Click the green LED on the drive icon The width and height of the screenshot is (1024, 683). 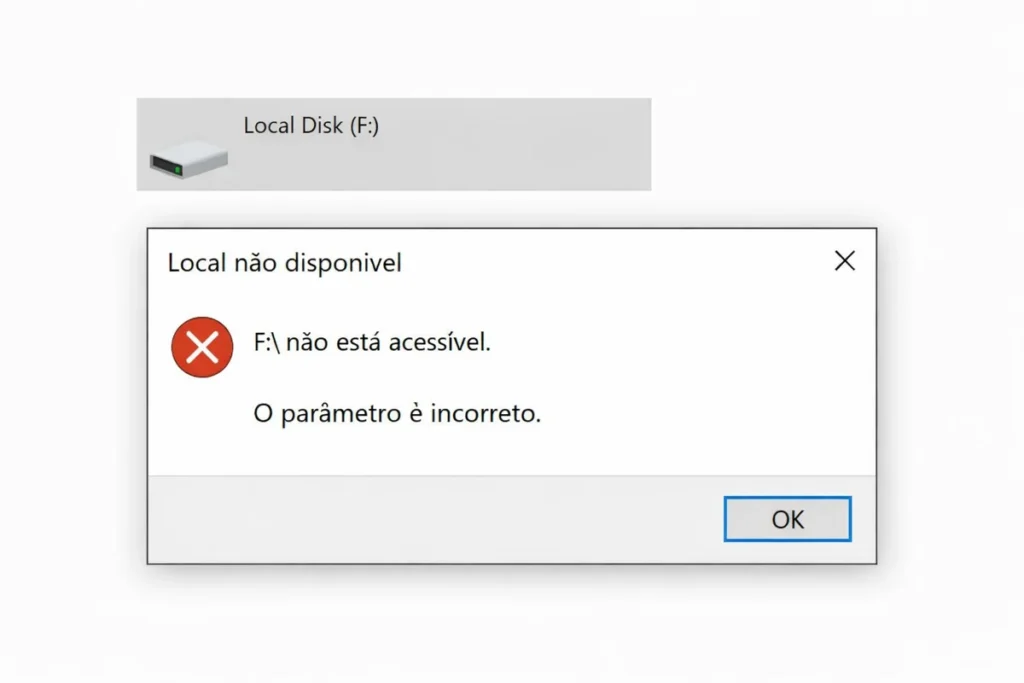(177, 170)
